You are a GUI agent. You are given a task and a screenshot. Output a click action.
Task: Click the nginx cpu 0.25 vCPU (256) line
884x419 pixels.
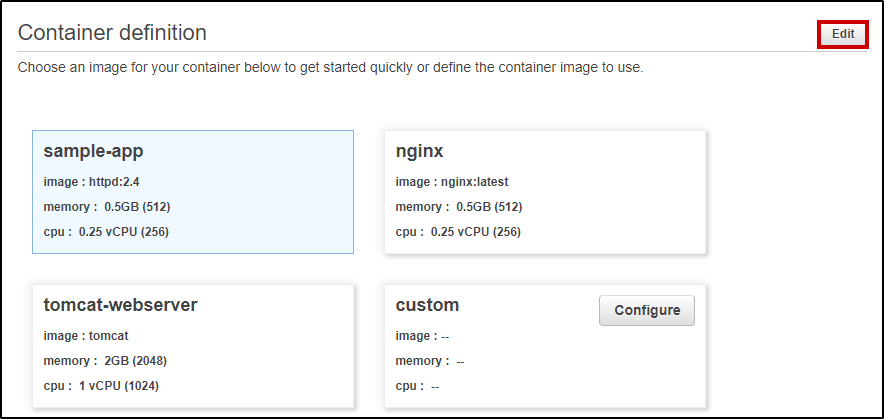(x=458, y=232)
